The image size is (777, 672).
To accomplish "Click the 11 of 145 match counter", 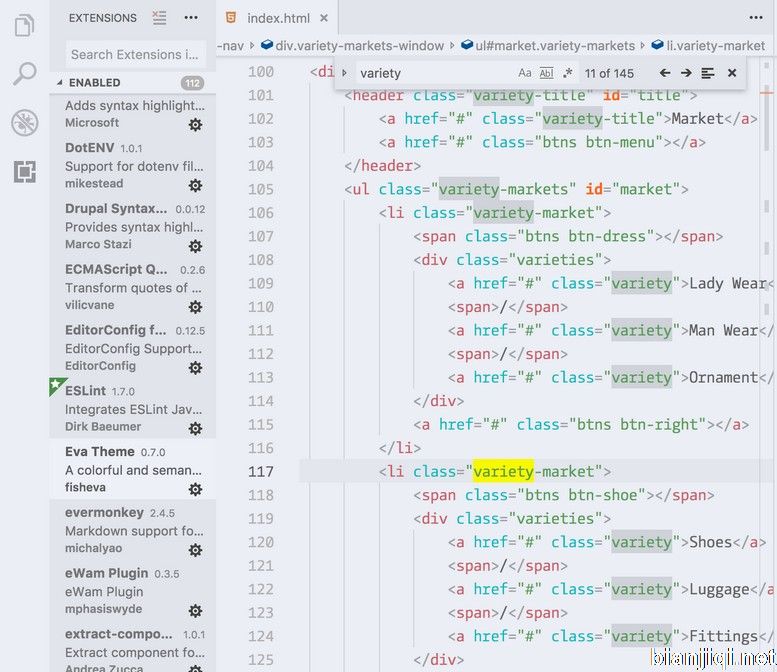I will click(609, 73).
